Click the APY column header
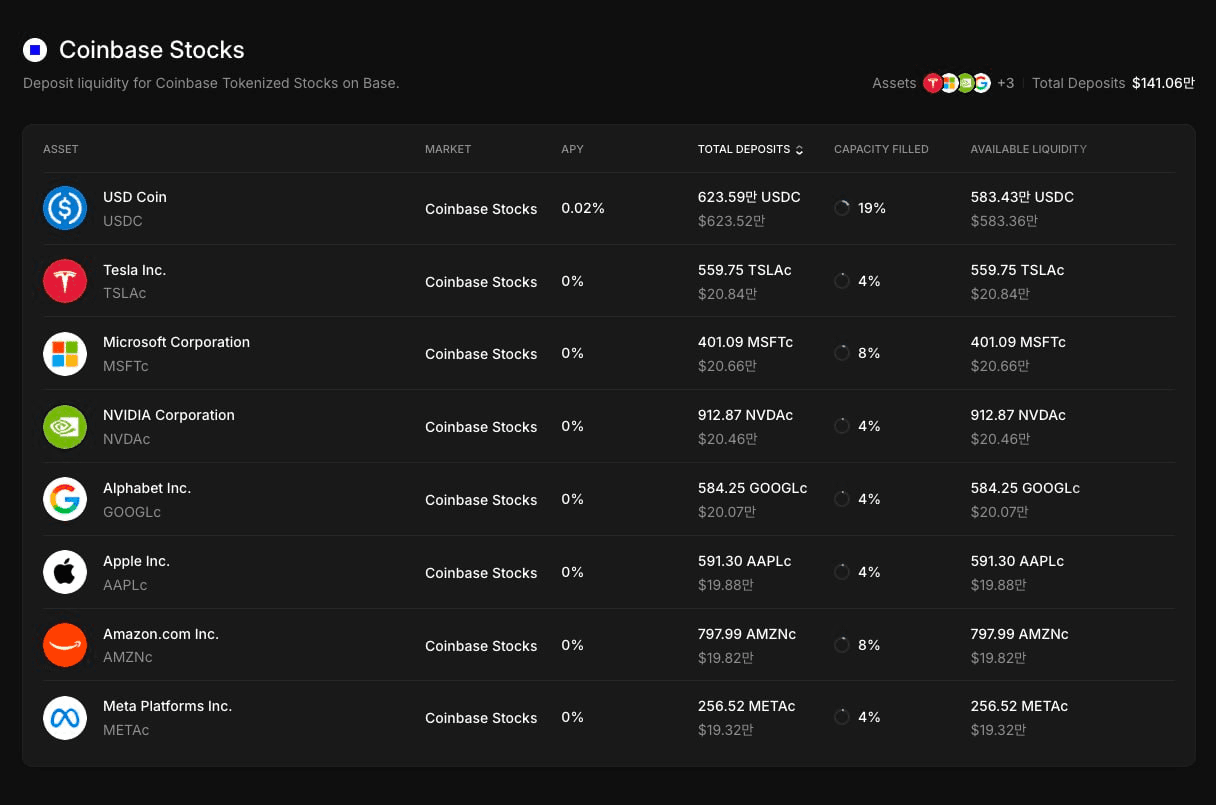Screen dimensions: 1216x805 pyautogui.click(x=572, y=149)
